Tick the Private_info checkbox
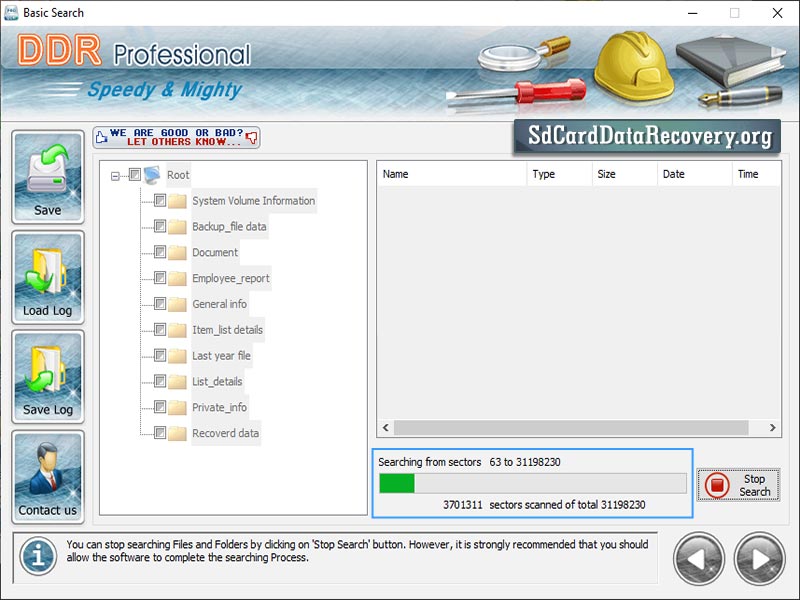This screenshot has height=600, width=800. [157, 407]
